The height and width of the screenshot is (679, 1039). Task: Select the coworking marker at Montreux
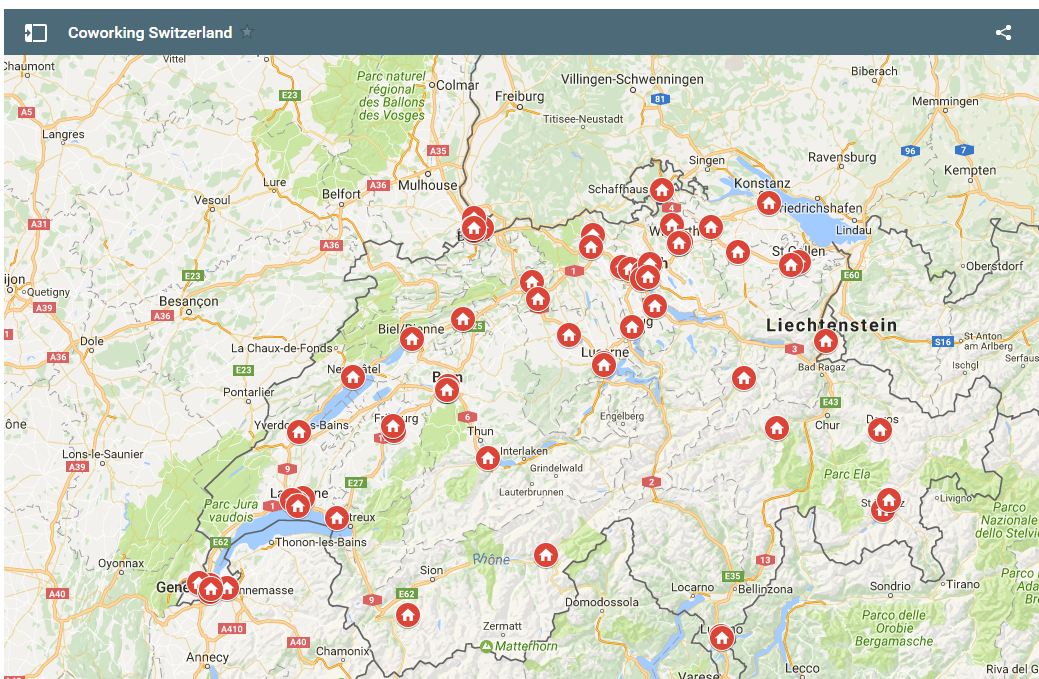pos(337,518)
